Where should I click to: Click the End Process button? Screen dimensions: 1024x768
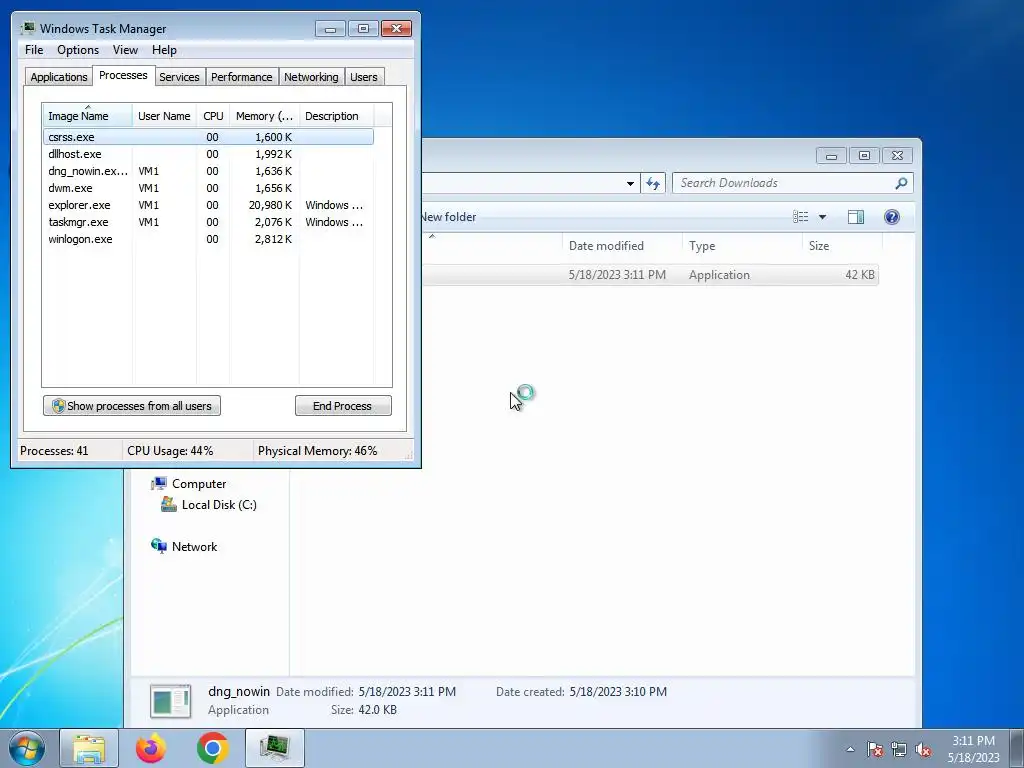[343, 406]
